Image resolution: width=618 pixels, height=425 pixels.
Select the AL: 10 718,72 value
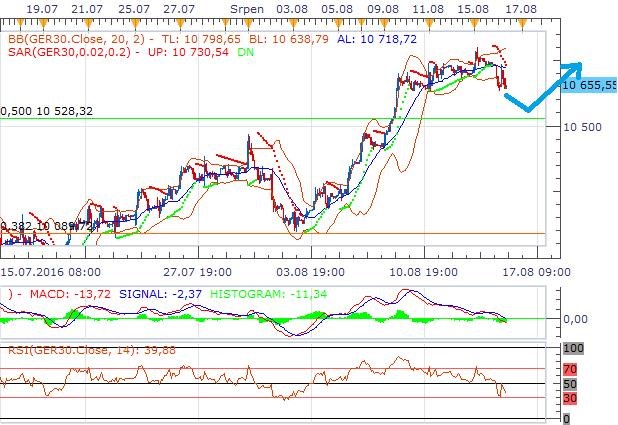(x=377, y=39)
